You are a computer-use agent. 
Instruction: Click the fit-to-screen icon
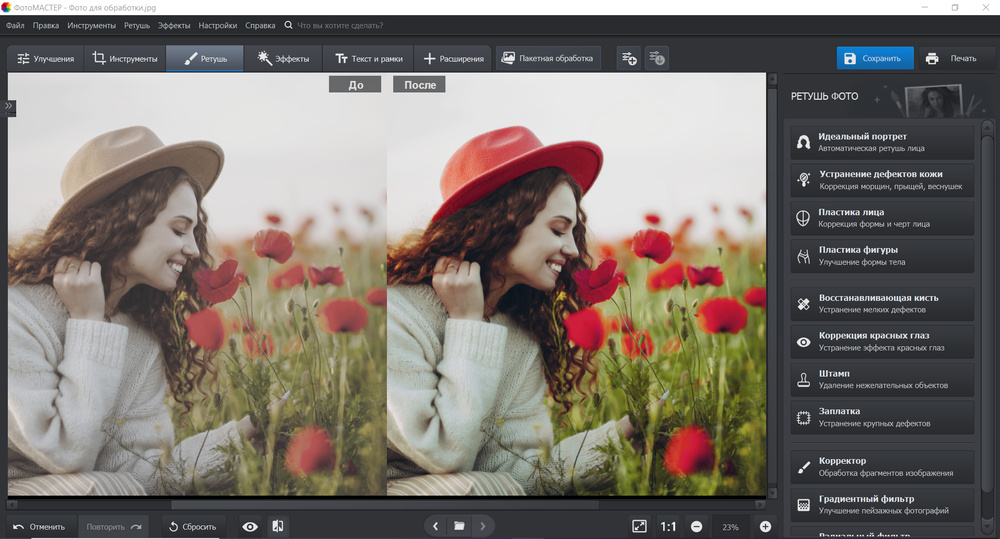[x=640, y=526]
